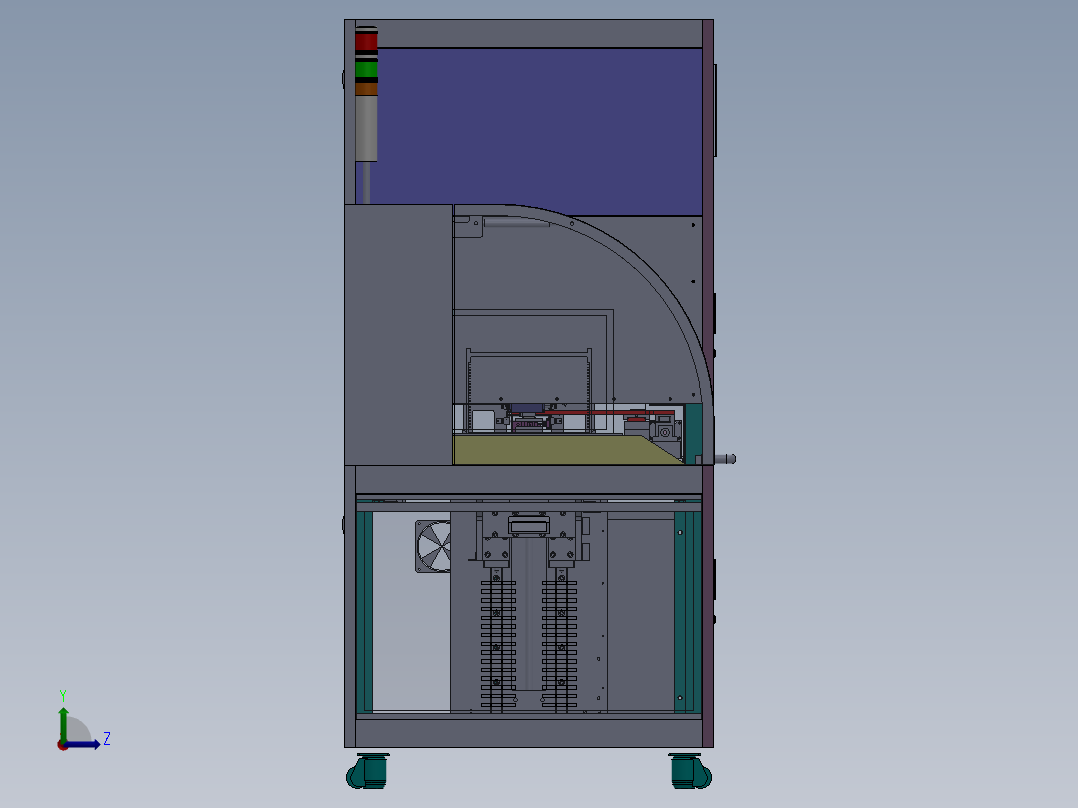Select the red X axis origin dot
The image size is (1078, 808).
point(63,744)
